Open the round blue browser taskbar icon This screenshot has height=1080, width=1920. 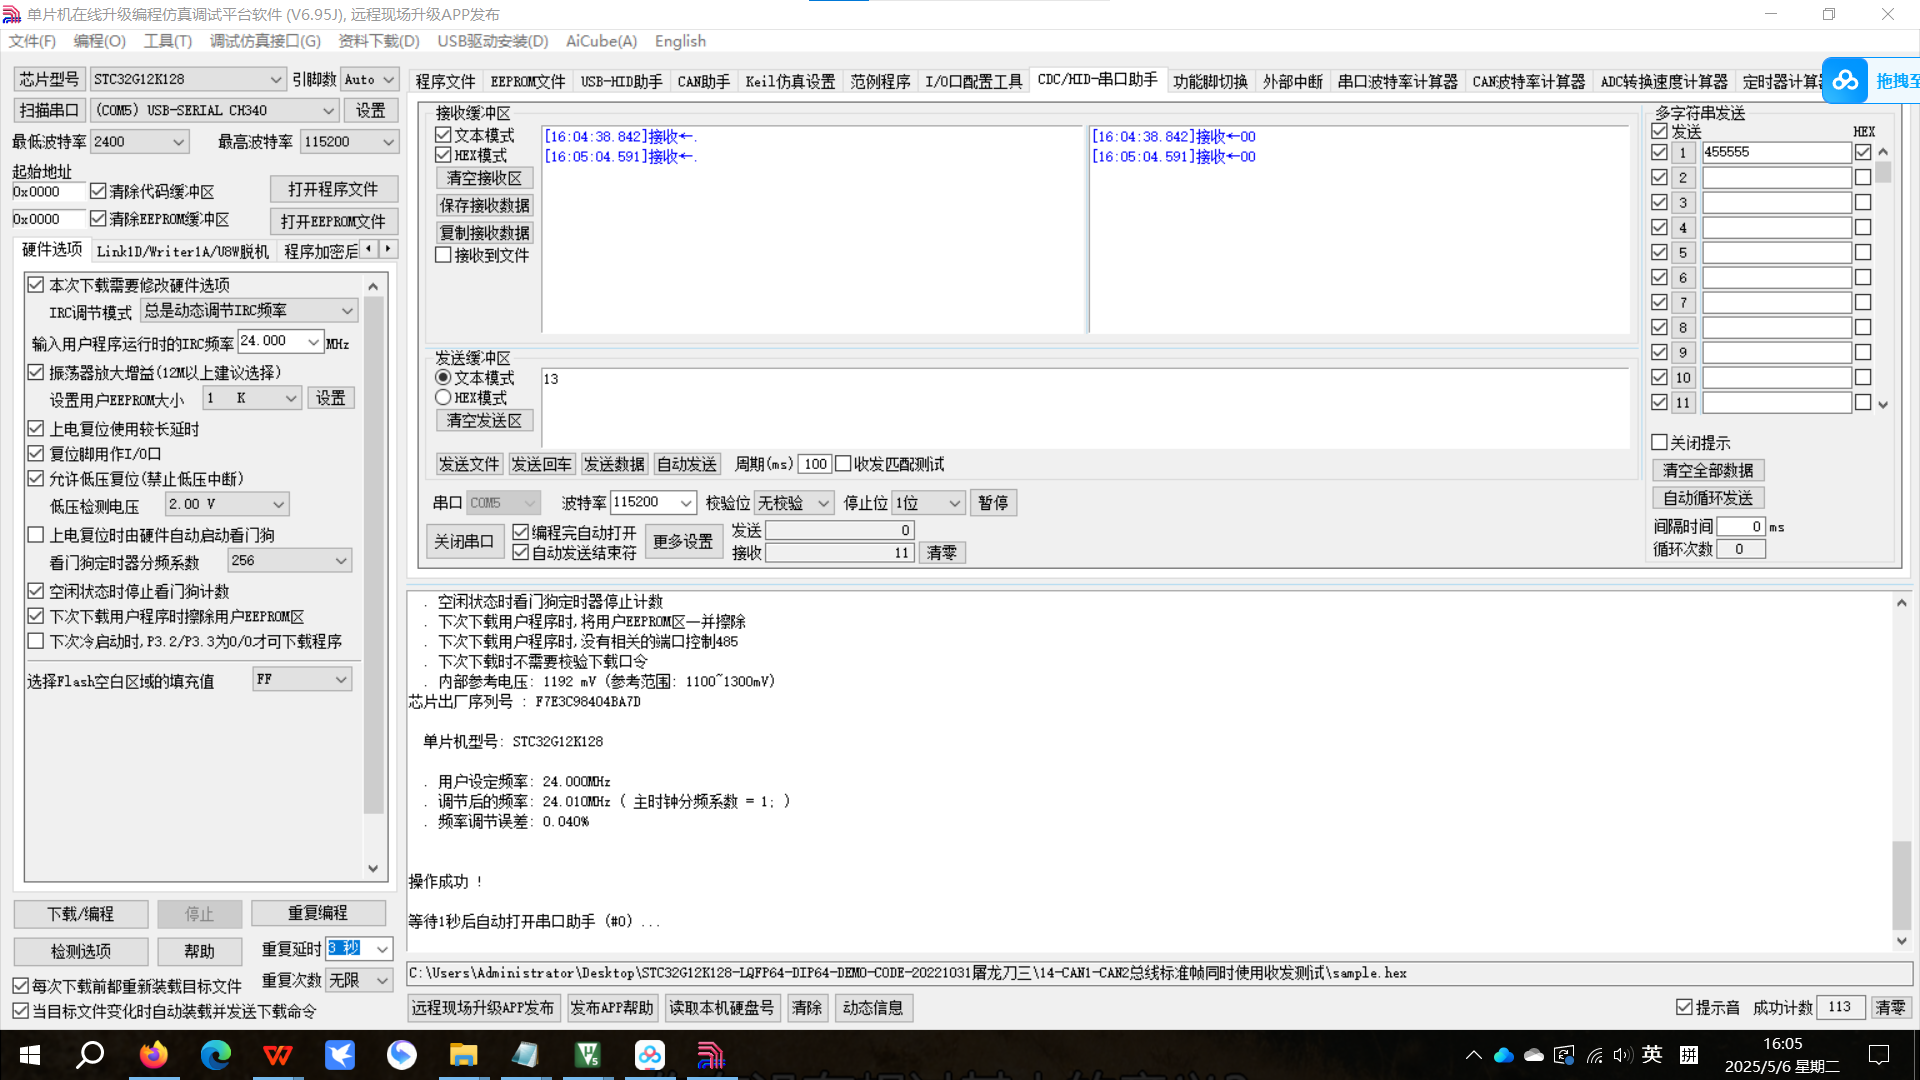point(402,1055)
